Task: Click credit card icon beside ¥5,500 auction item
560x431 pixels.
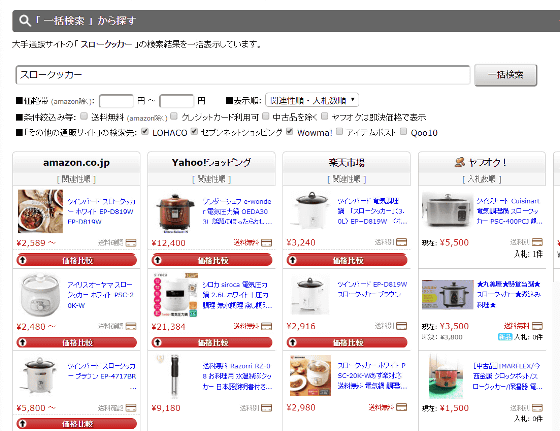Action: (537, 242)
